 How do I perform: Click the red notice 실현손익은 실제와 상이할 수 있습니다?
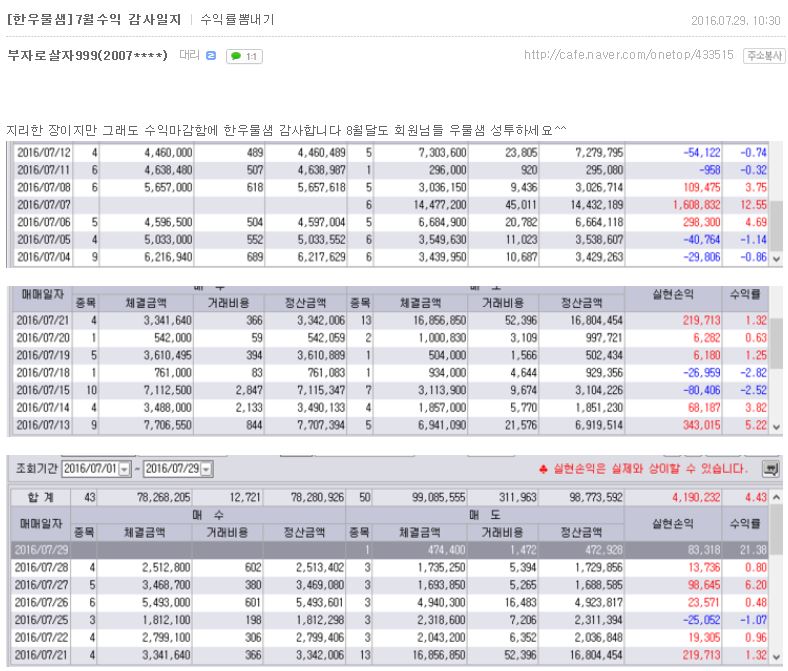[650, 469]
